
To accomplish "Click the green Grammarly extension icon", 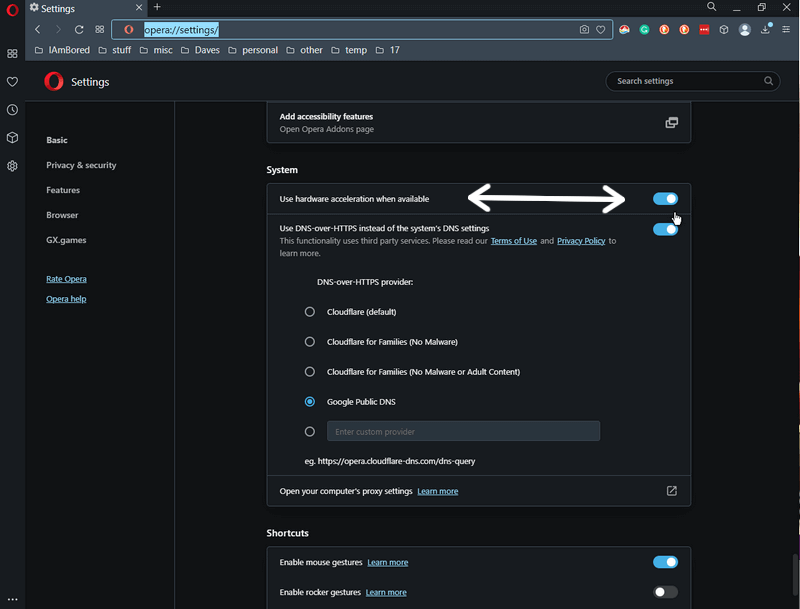I will click(x=644, y=30).
